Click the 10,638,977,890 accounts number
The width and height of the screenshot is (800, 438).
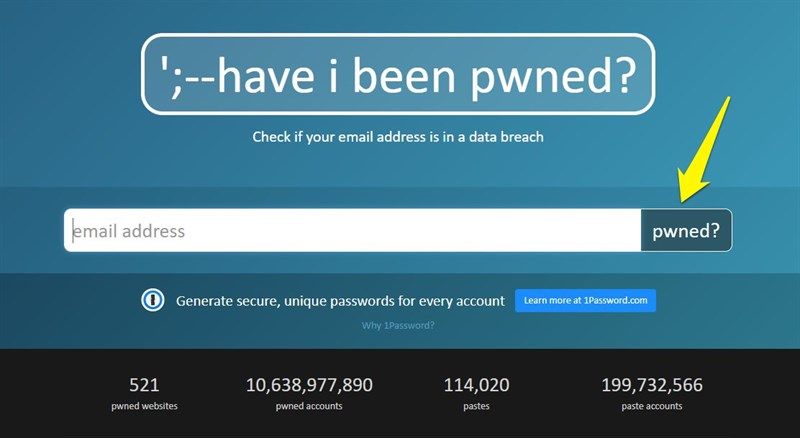pos(309,384)
